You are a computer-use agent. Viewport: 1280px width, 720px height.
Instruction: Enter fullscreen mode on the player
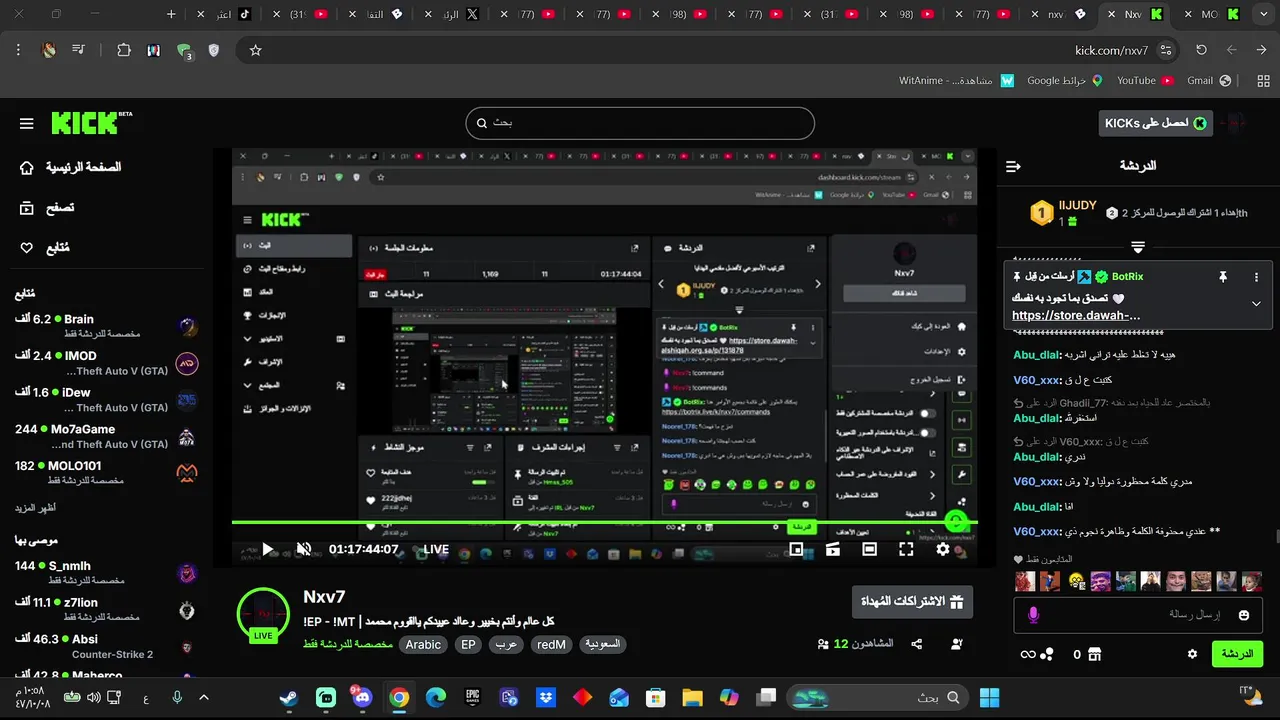point(906,549)
